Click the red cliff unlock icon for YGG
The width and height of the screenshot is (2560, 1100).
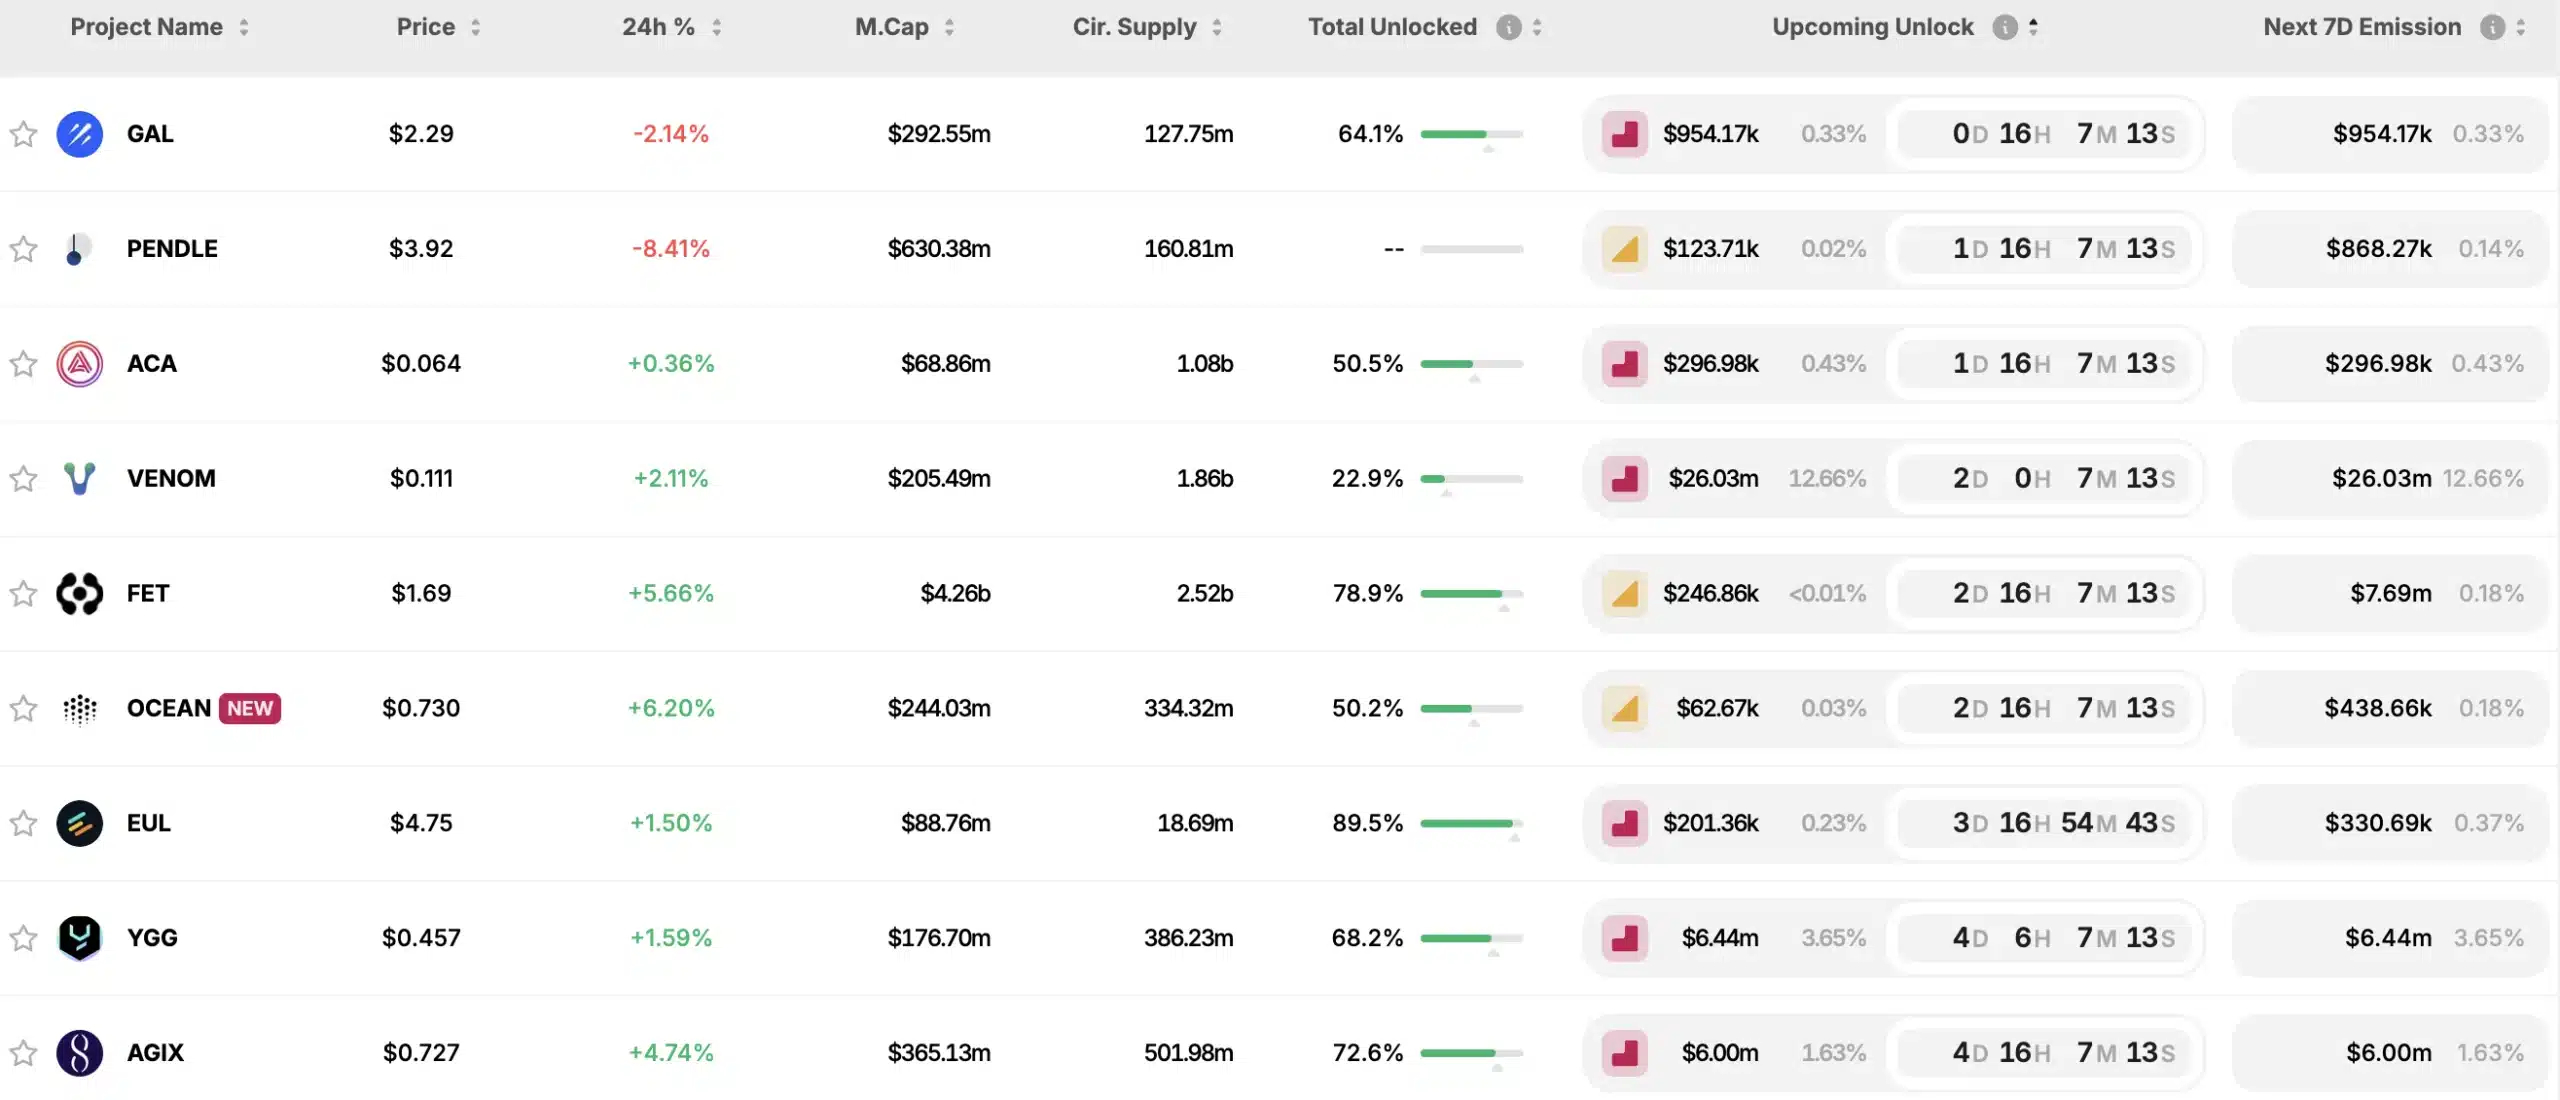point(1625,939)
